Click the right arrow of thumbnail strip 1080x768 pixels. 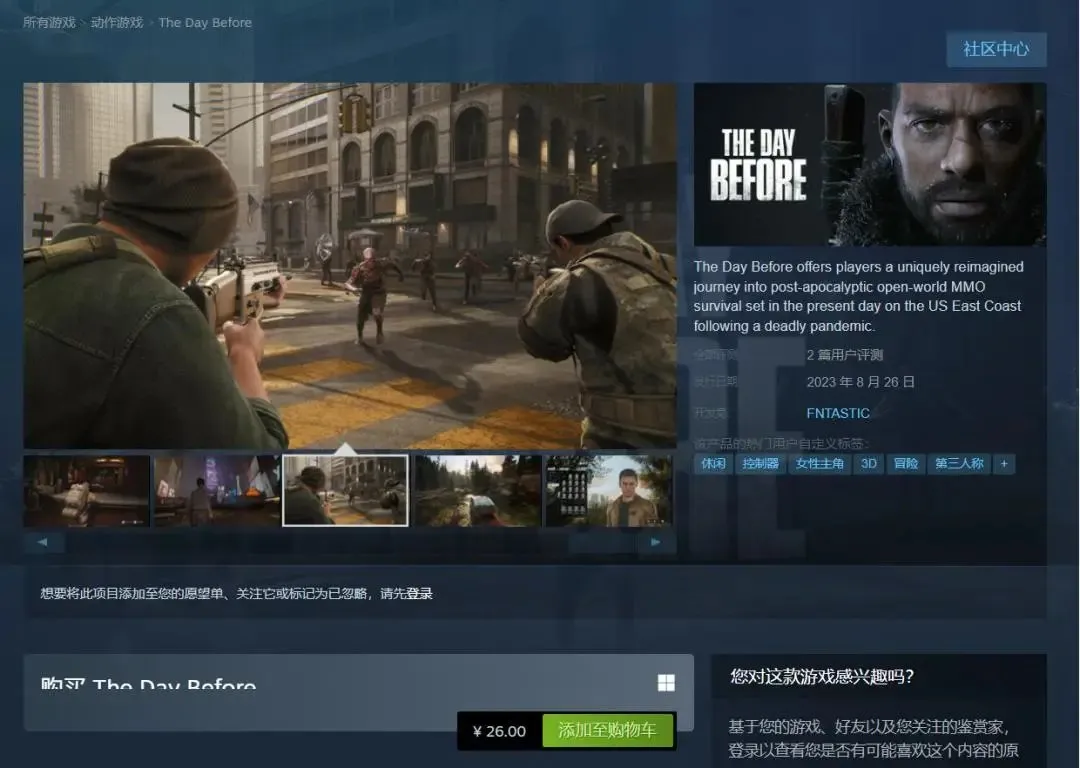(x=656, y=543)
